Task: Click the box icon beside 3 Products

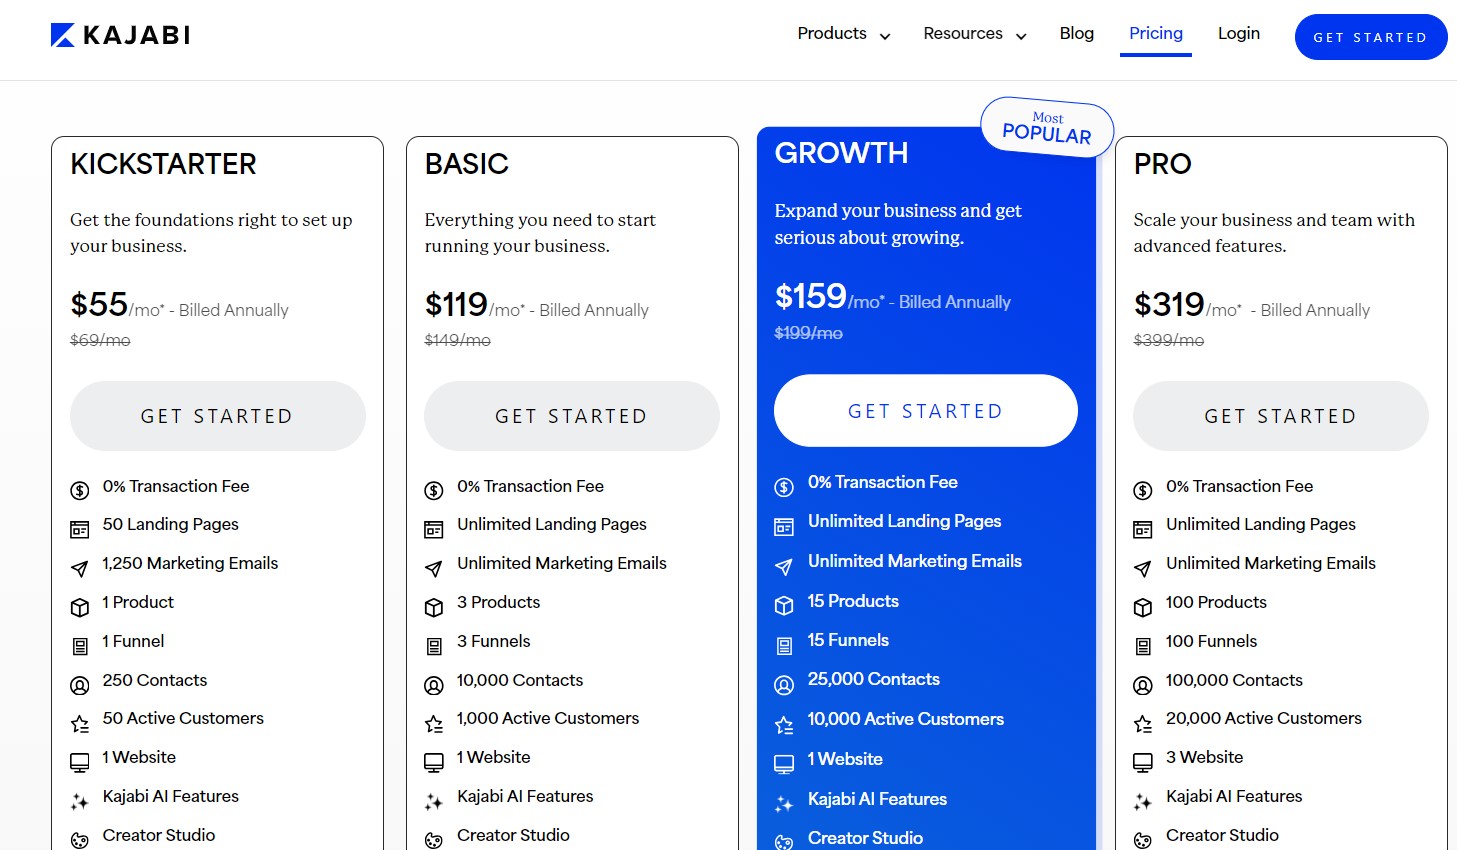Action: [434, 607]
